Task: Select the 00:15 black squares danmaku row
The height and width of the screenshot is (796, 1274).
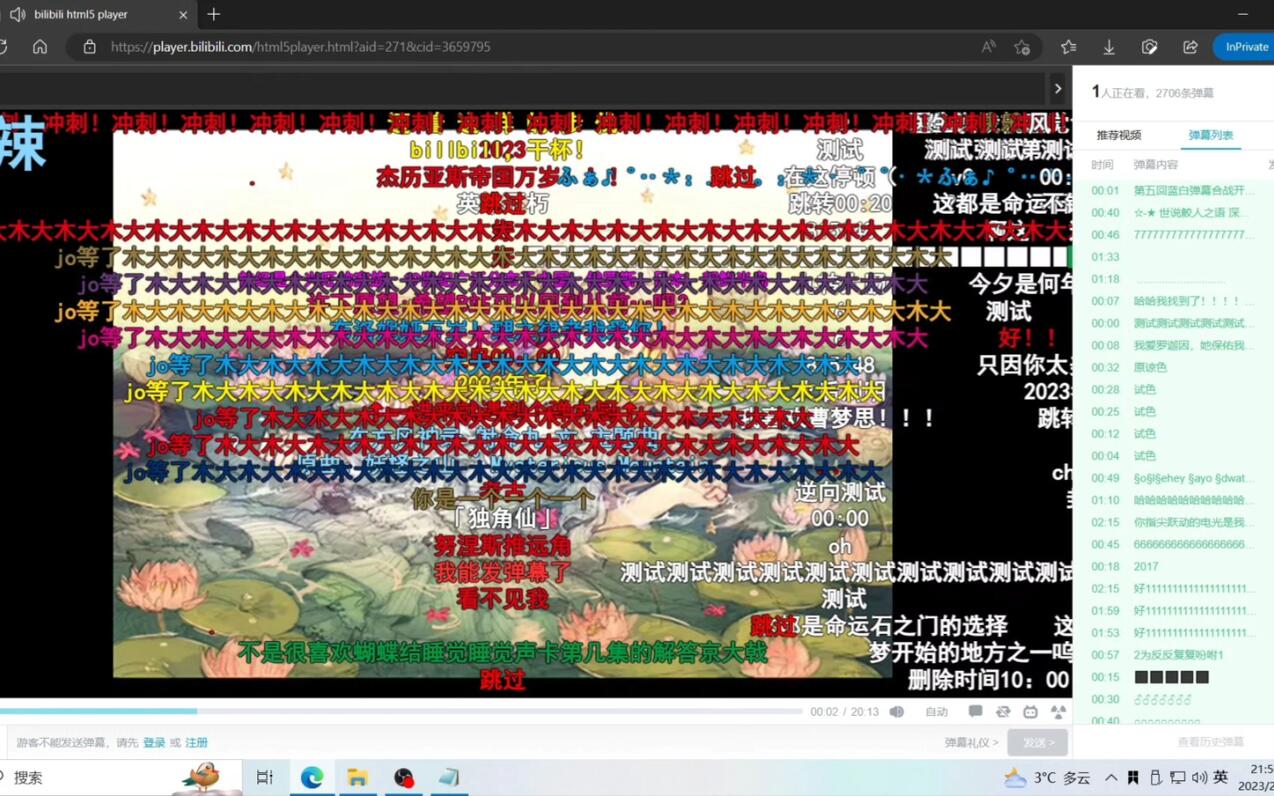Action: pyautogui.click(x=1172, y=677)
